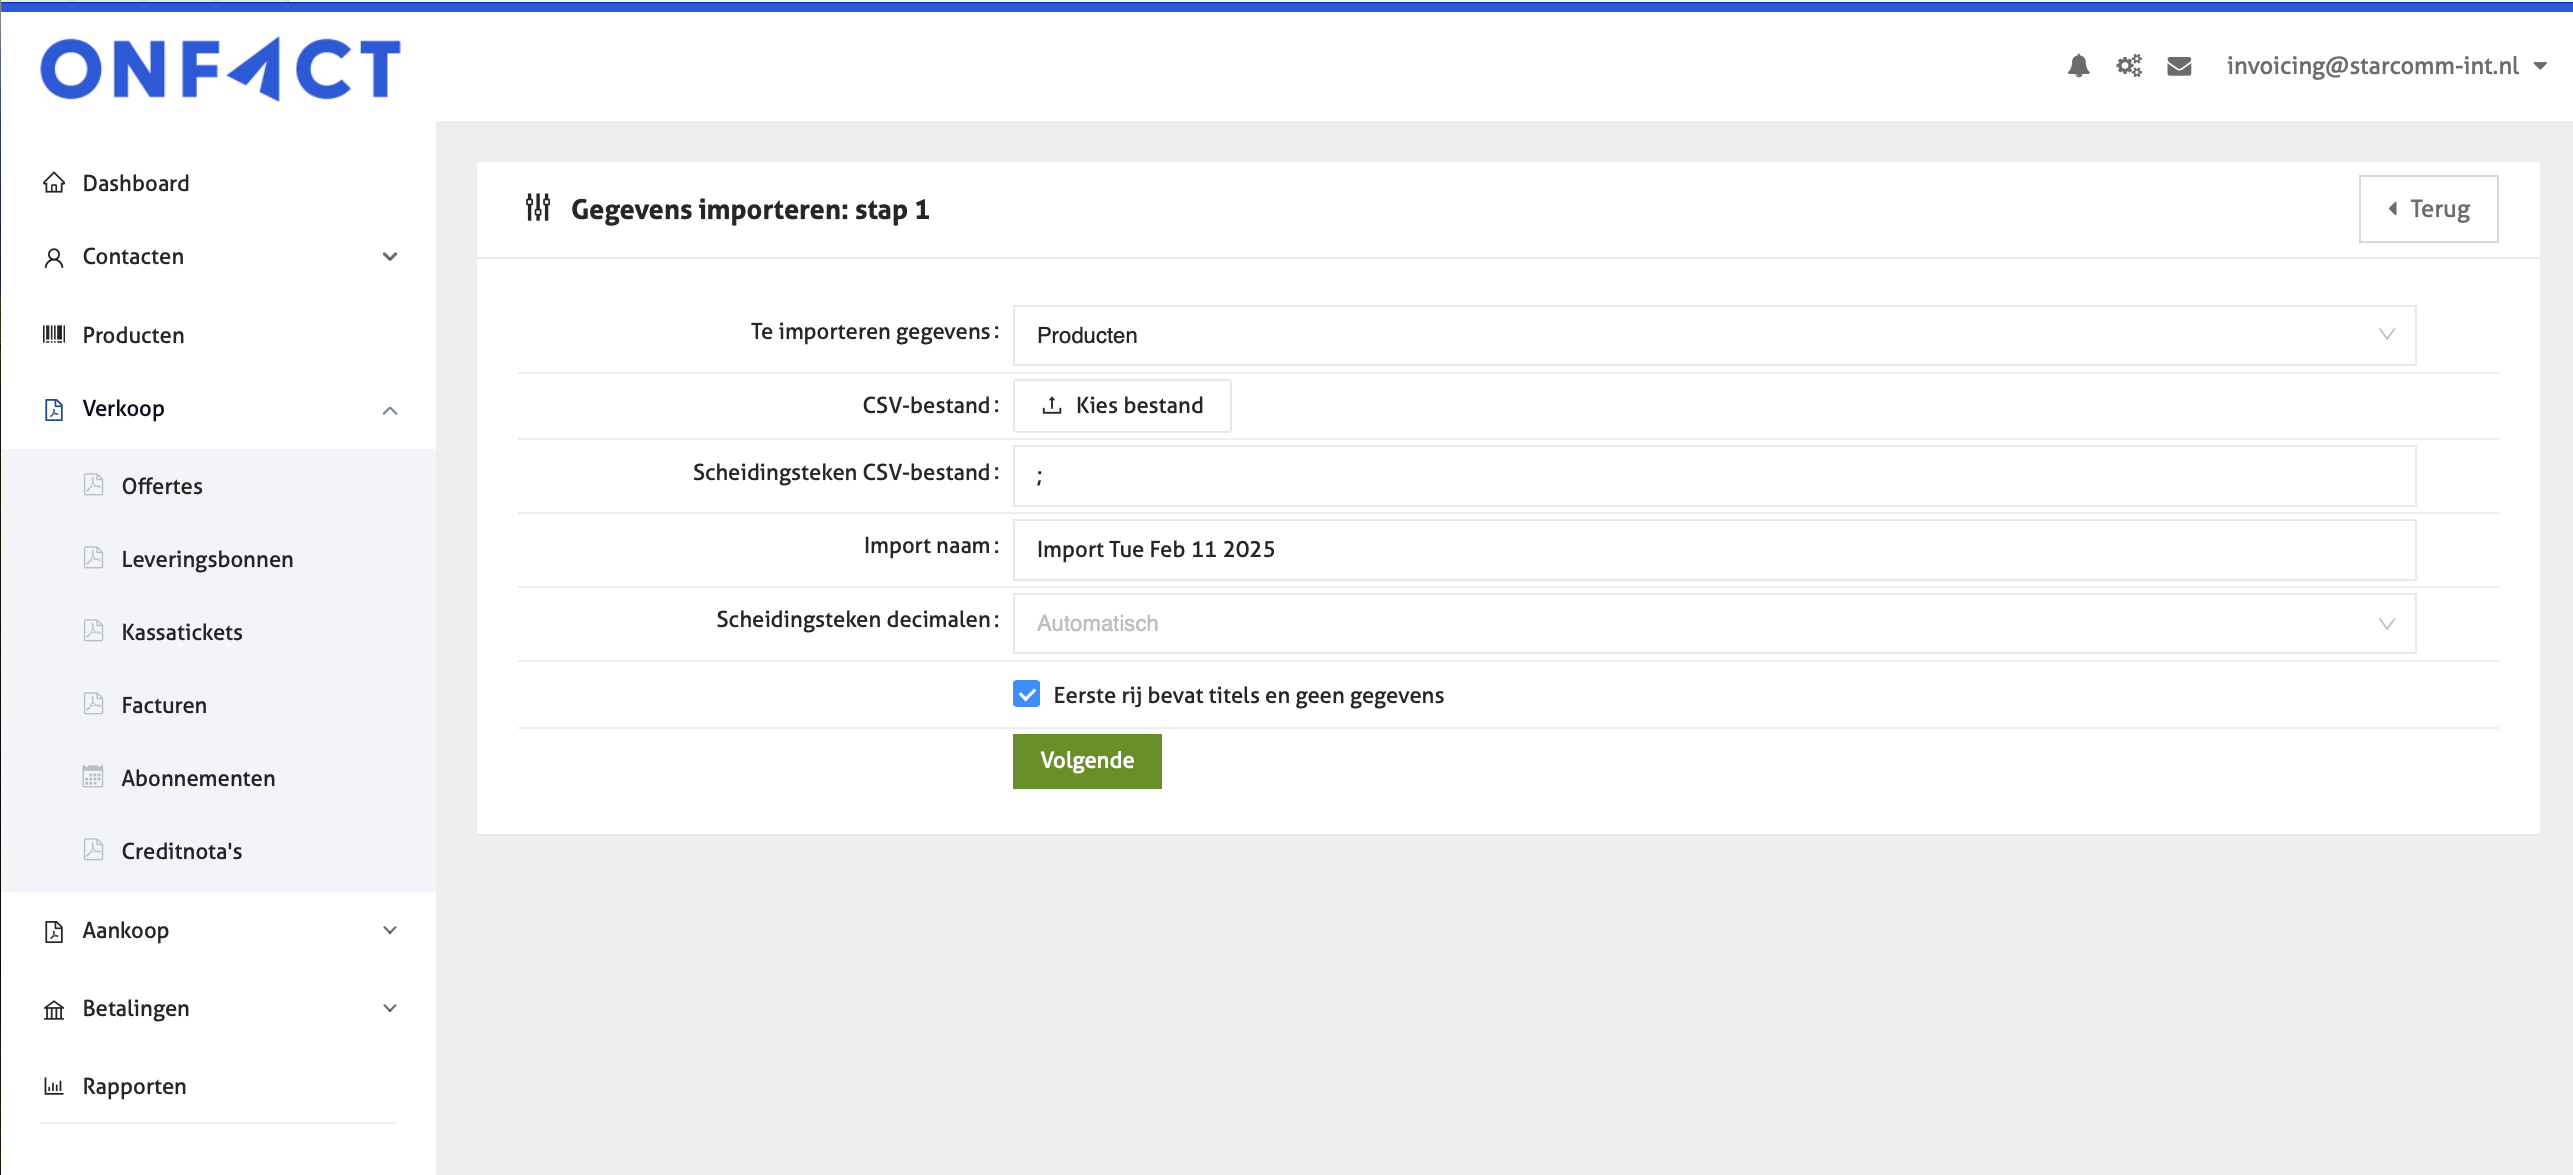Image resolution: width=2573 pixels, height=1175 pixels.
Task: Click the notification bell icon
Action: pyautogui.click(x=2078, y=66)
